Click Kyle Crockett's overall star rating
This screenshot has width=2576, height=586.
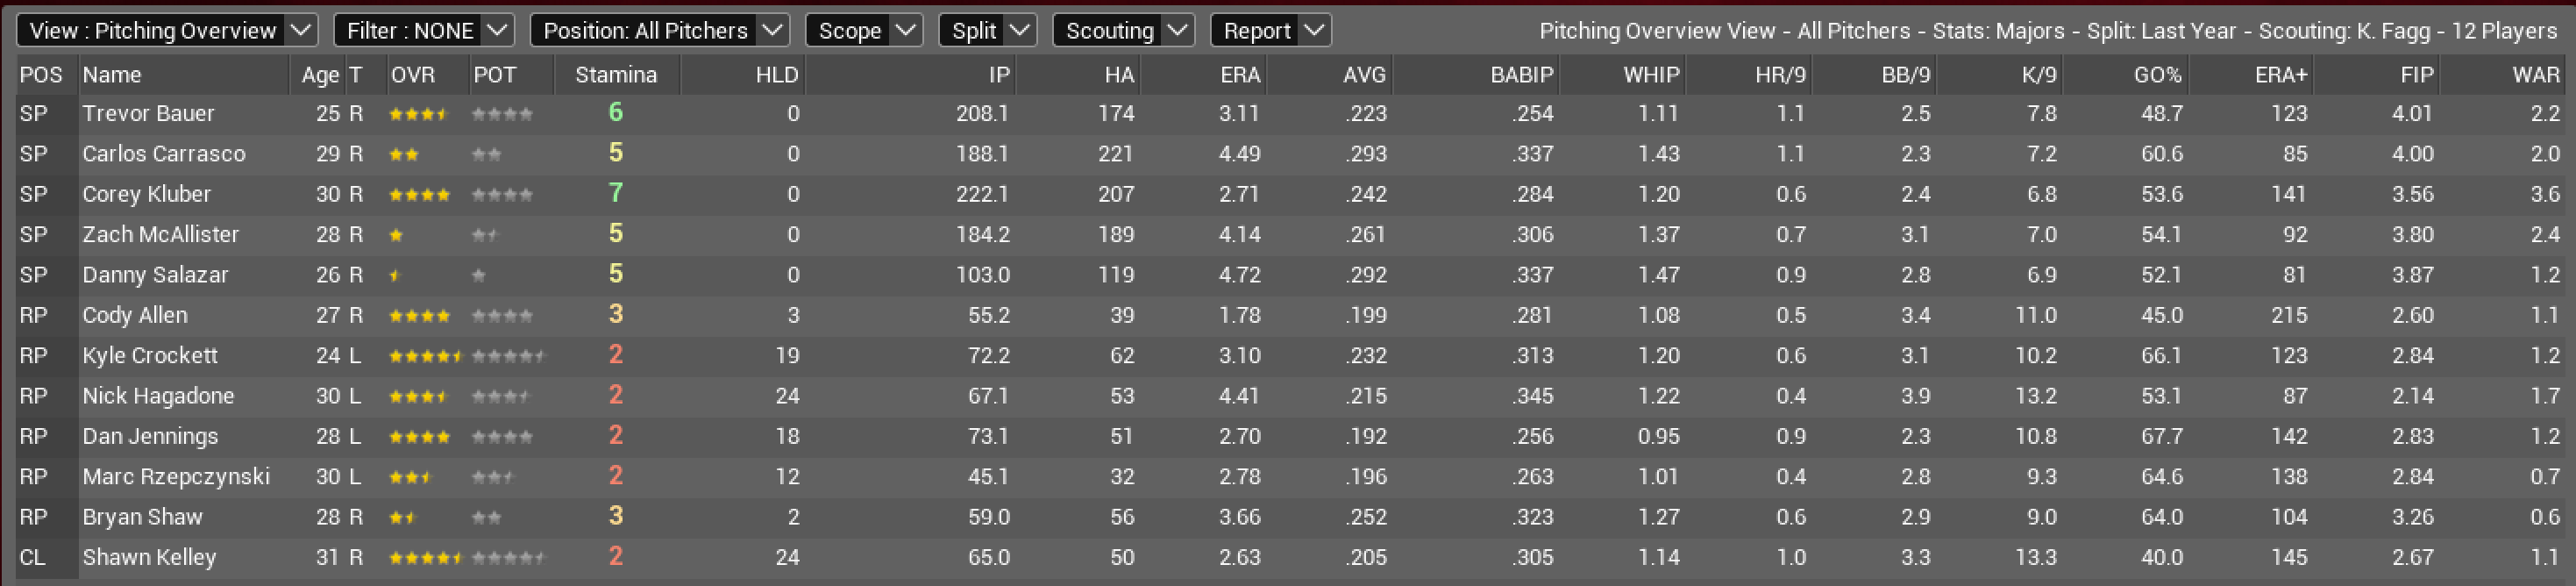(x=425, y=356)
